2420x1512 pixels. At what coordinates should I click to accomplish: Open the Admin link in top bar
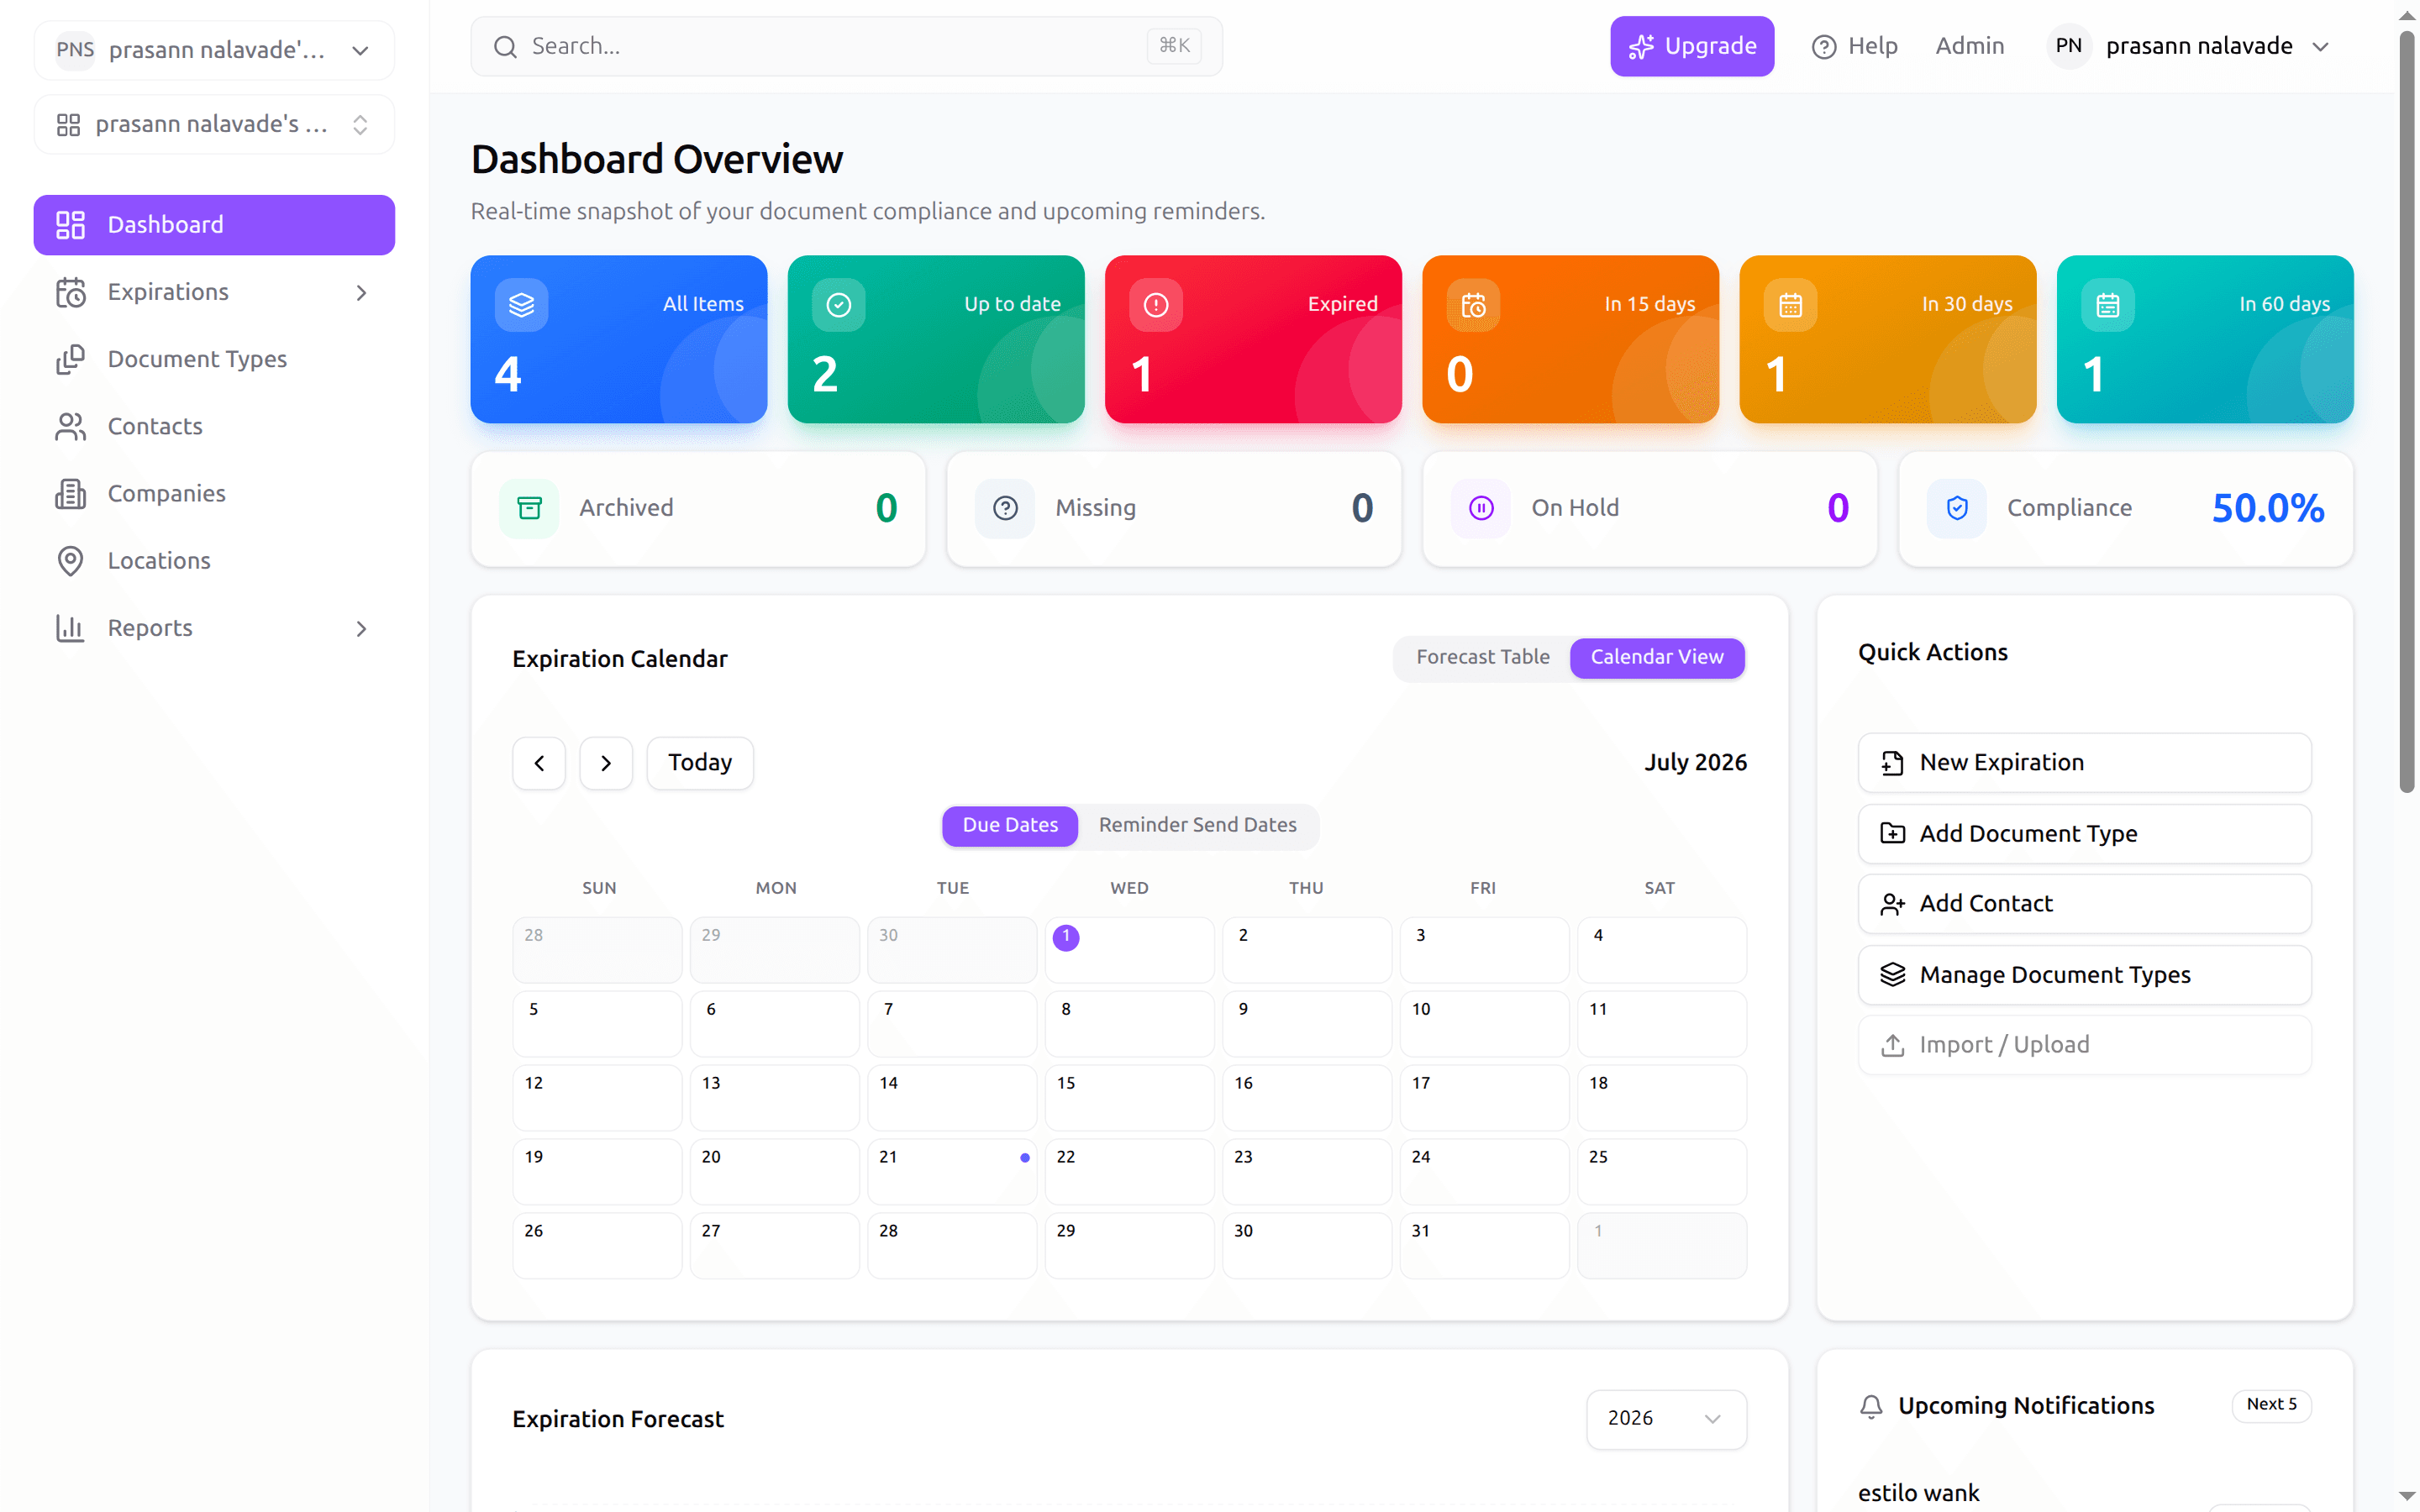pyautogui.click(x=1969, y=46)
